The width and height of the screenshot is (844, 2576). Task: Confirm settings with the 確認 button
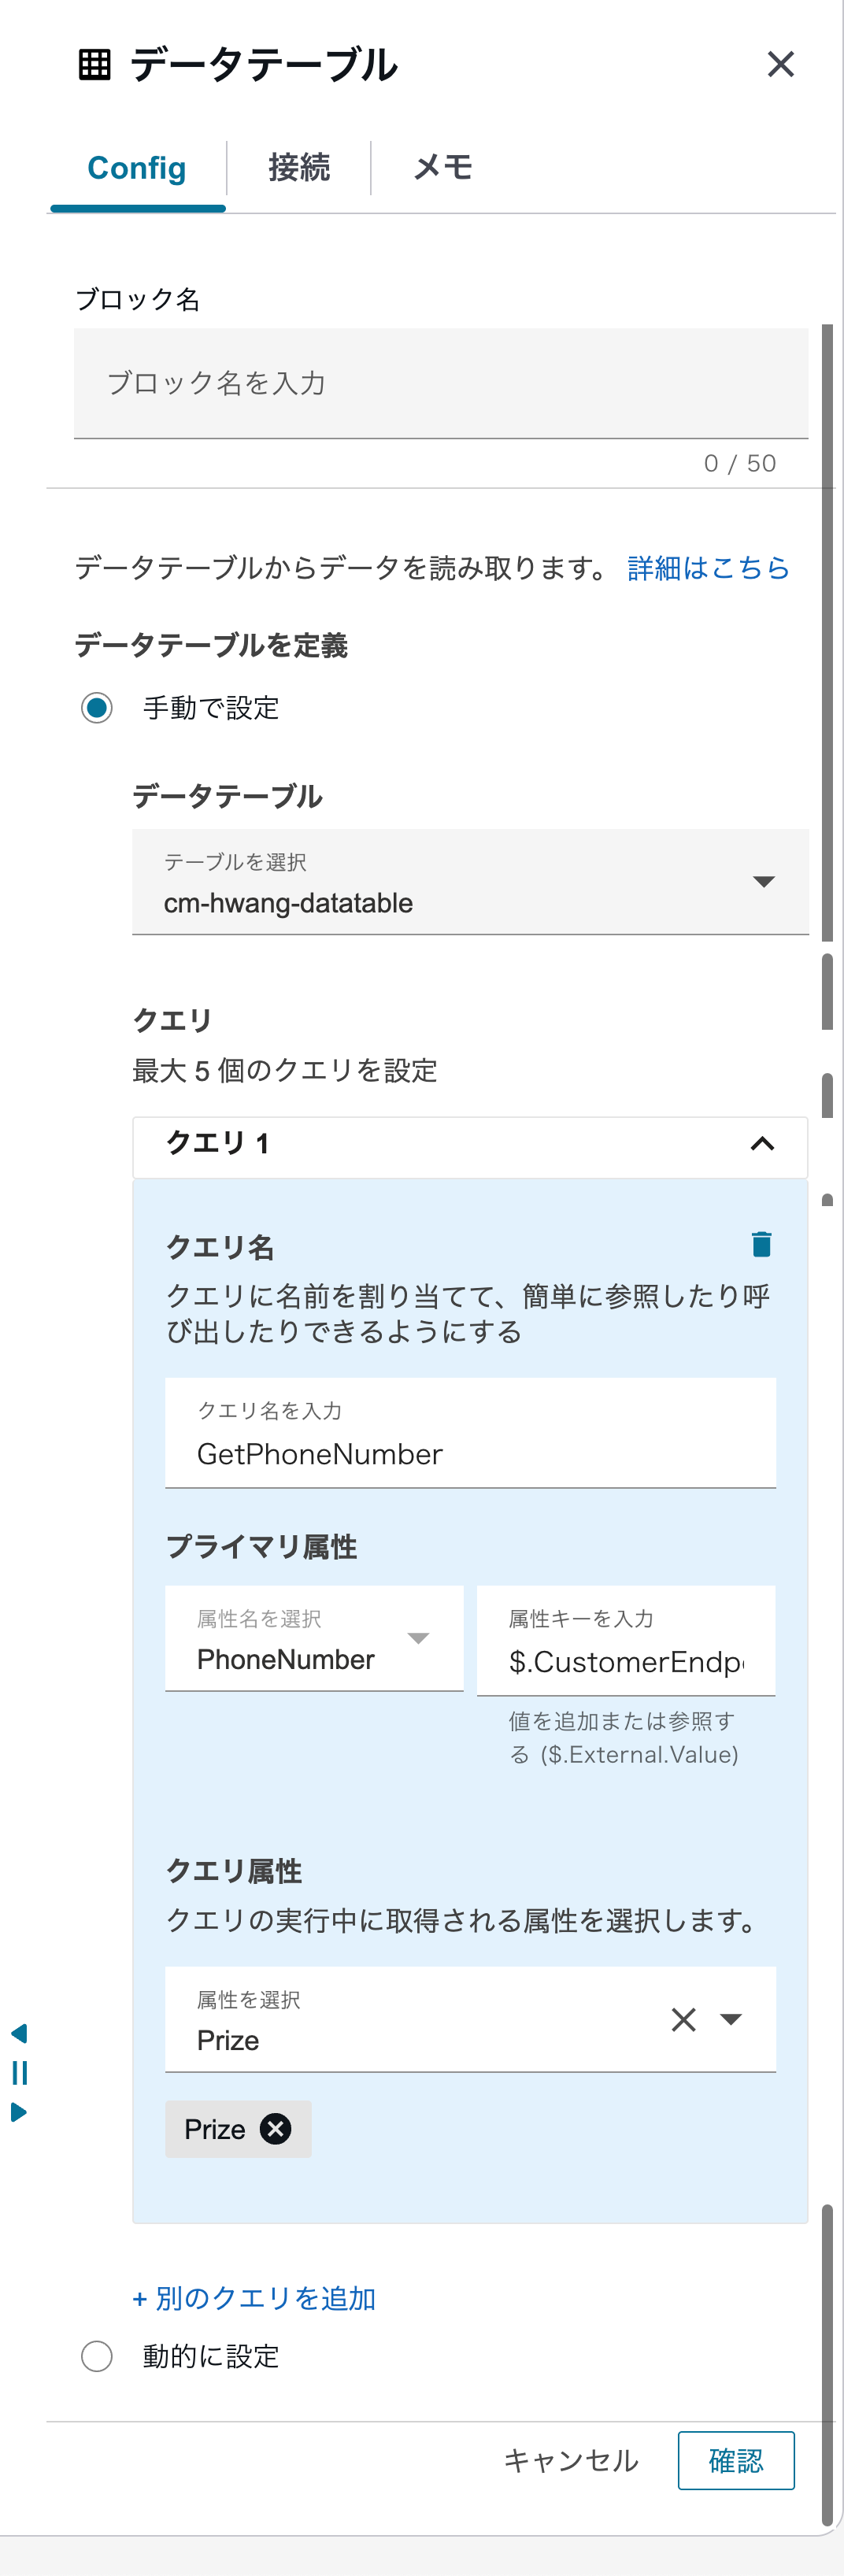coord(736,2461)
